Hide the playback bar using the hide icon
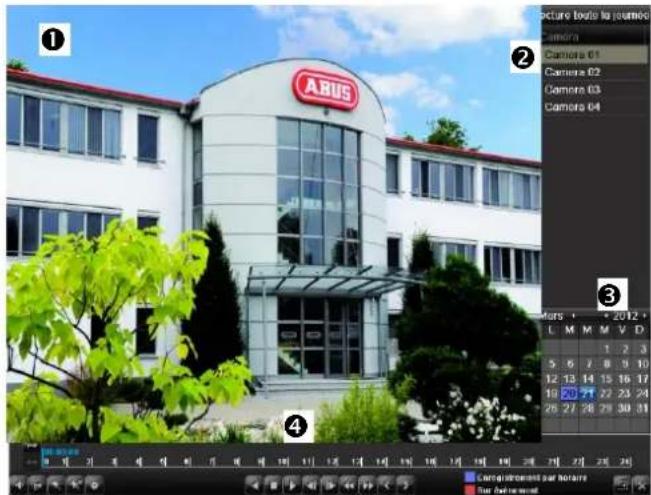This screenshot has width=651, height=495. (622, 485)
